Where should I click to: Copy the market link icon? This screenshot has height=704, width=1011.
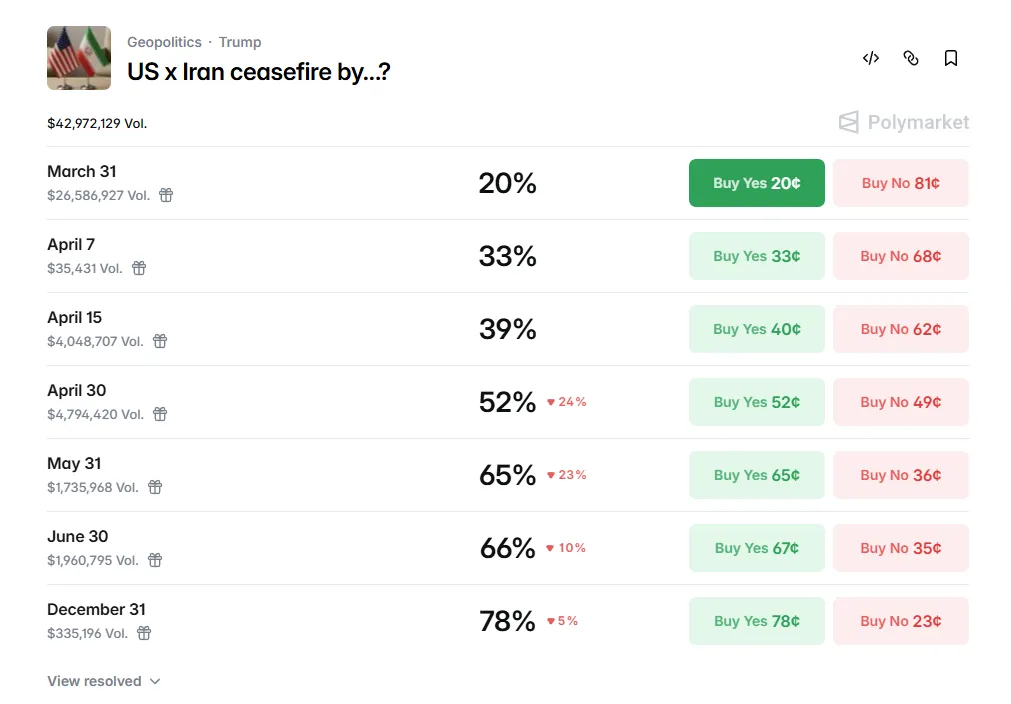point(911,58)
